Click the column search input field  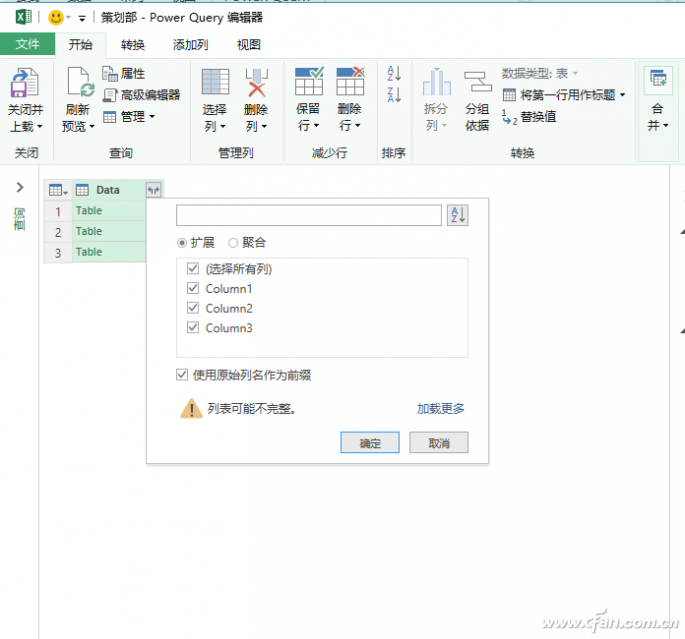309,215
